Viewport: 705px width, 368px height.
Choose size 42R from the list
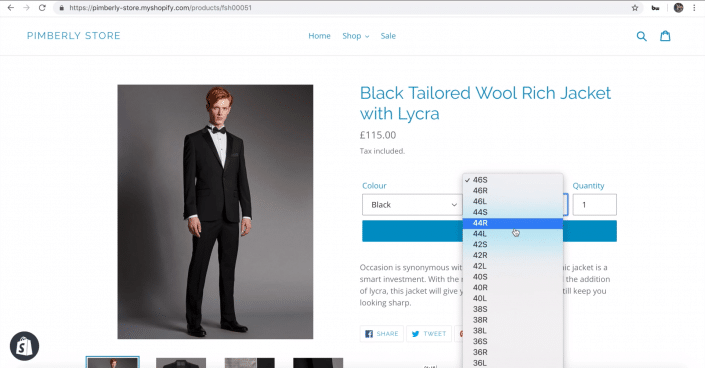click(x=513, y=256)
